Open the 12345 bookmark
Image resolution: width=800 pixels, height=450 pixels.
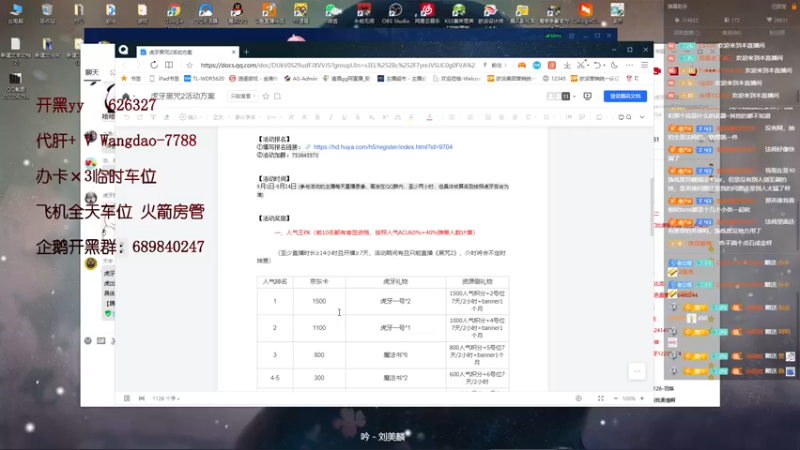click(x=554, y=79)
